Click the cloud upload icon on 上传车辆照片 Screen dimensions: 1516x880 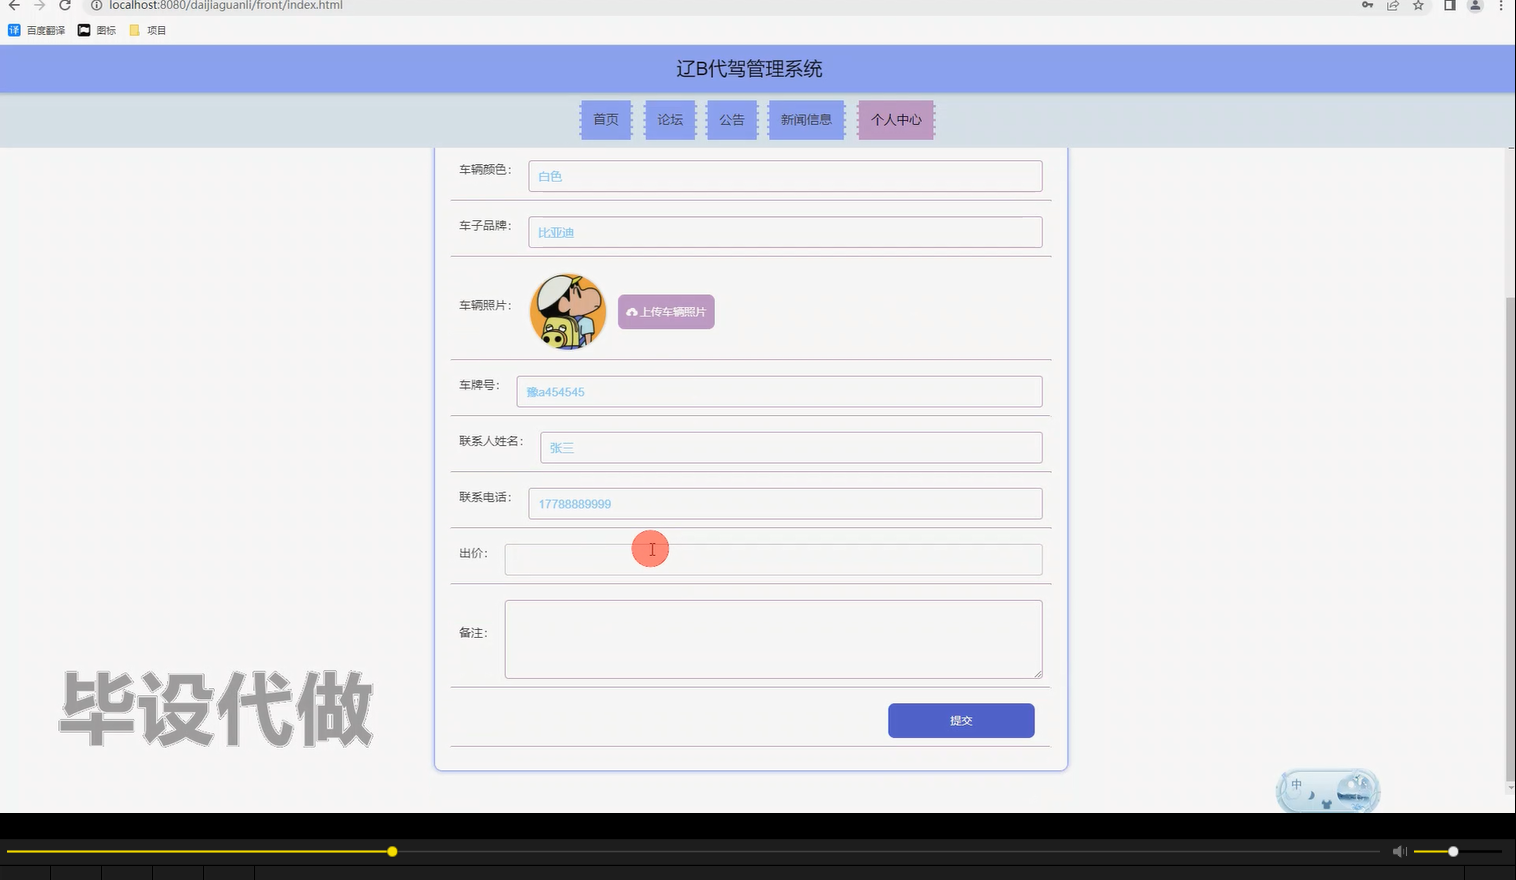click(631, 311)
